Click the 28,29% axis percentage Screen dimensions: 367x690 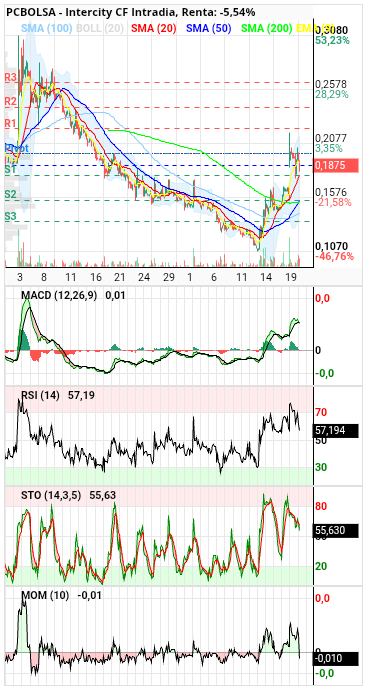tap(332, 94)
